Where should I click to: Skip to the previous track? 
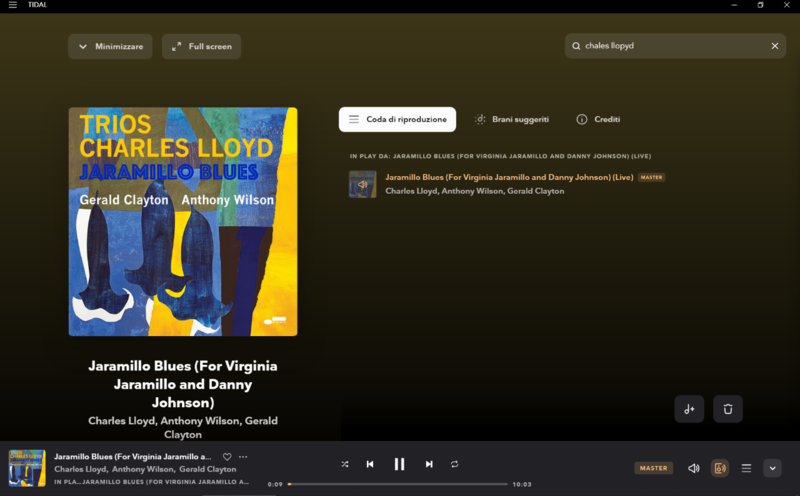pyautogui.click(x=370, y=464)
